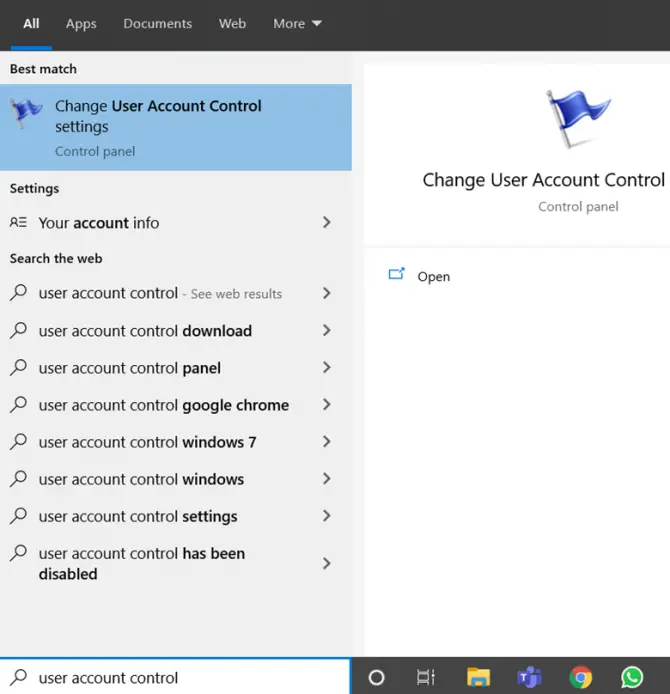Click search icon beside 'See web results'
Viewport: 670px width, 694px height.
(19, 293)
